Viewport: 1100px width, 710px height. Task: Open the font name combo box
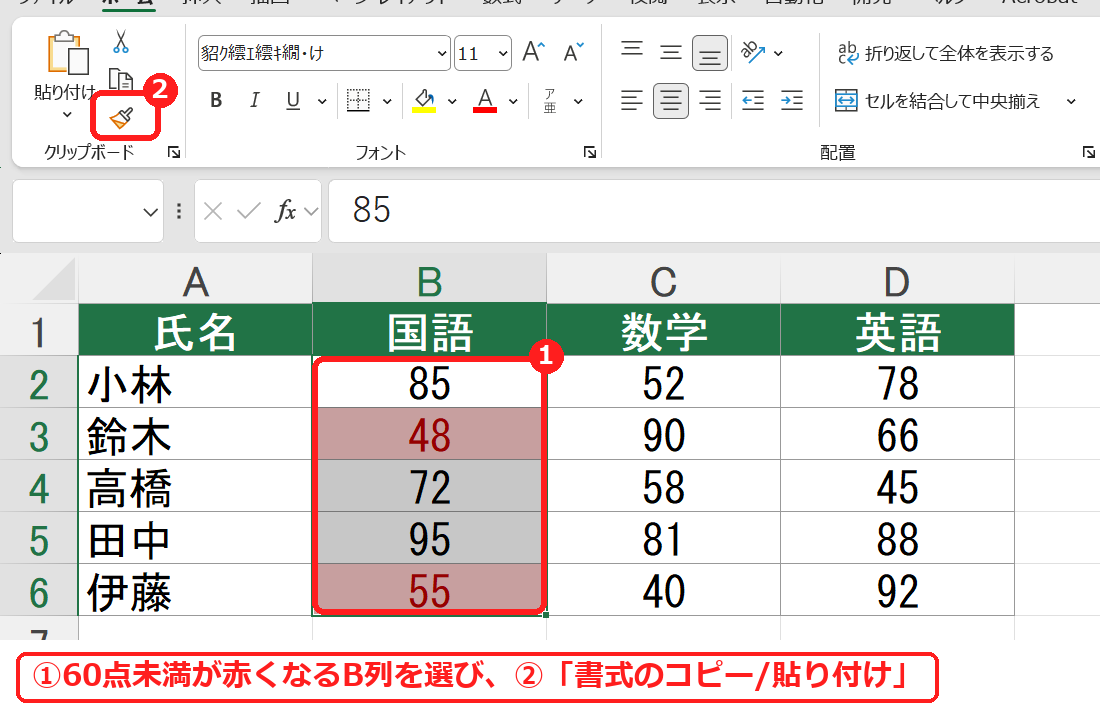324,53
